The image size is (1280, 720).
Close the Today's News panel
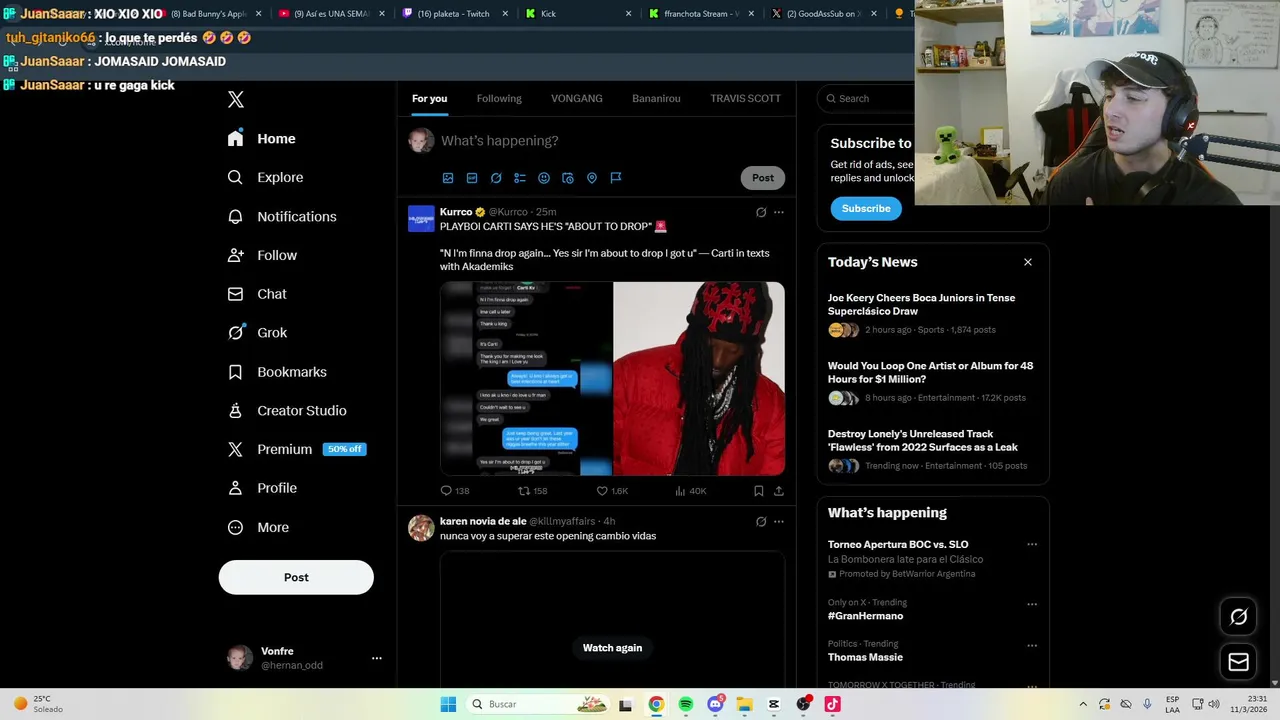click(x=1027, y=262)
